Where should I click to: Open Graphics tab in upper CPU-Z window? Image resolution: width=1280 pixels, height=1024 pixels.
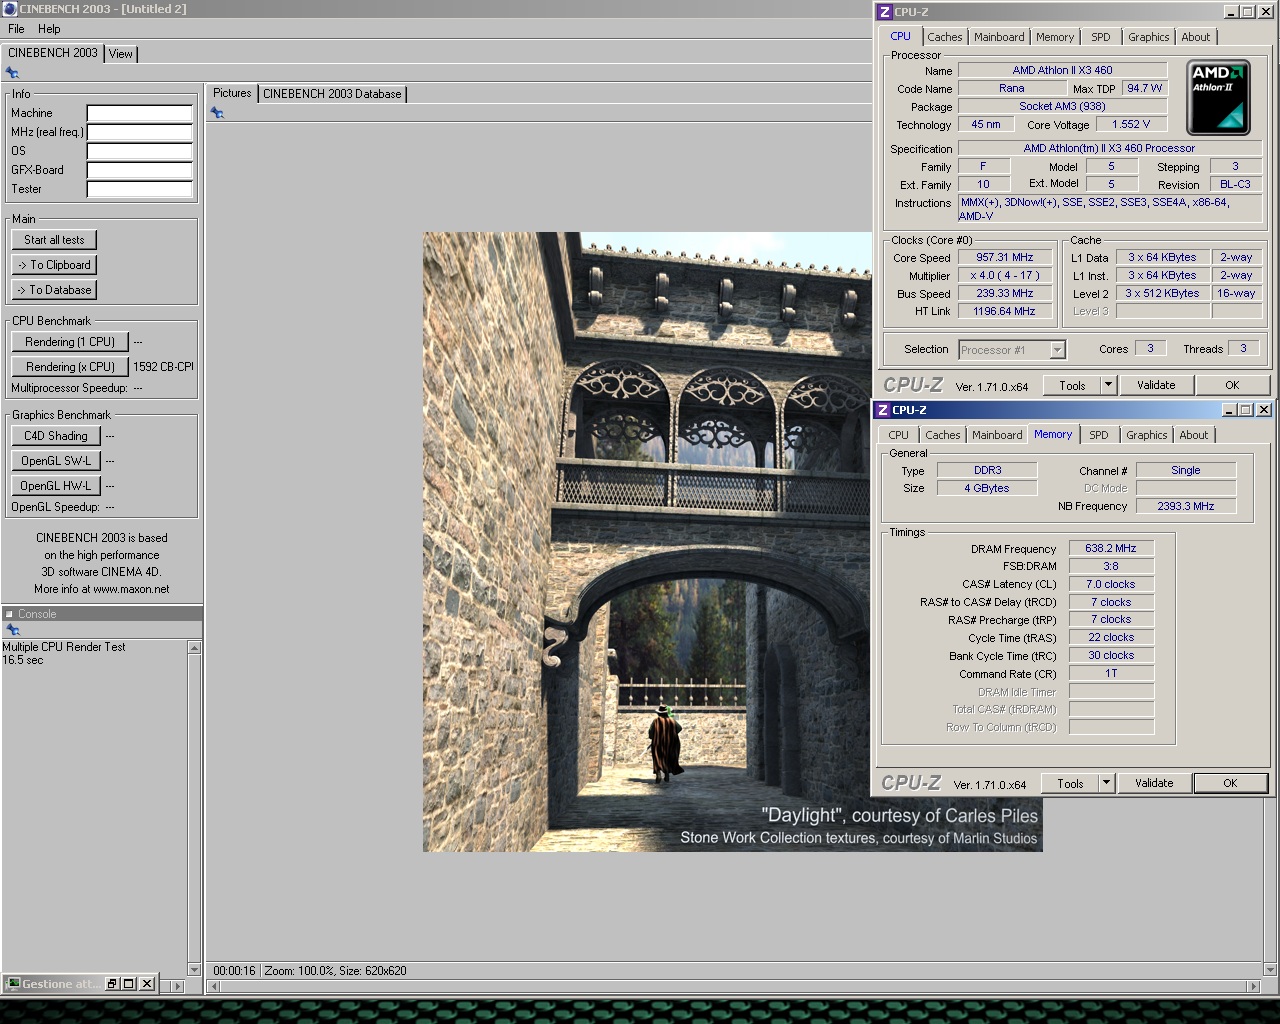tap(1149, 37)
